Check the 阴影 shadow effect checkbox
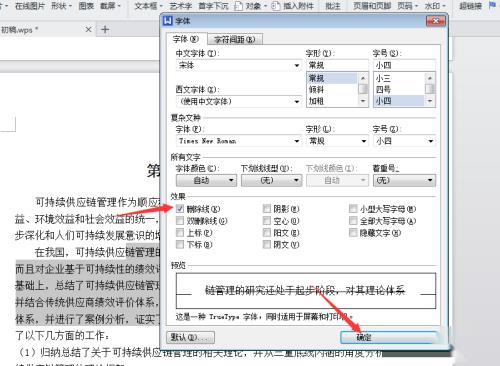 click(267, 209)
